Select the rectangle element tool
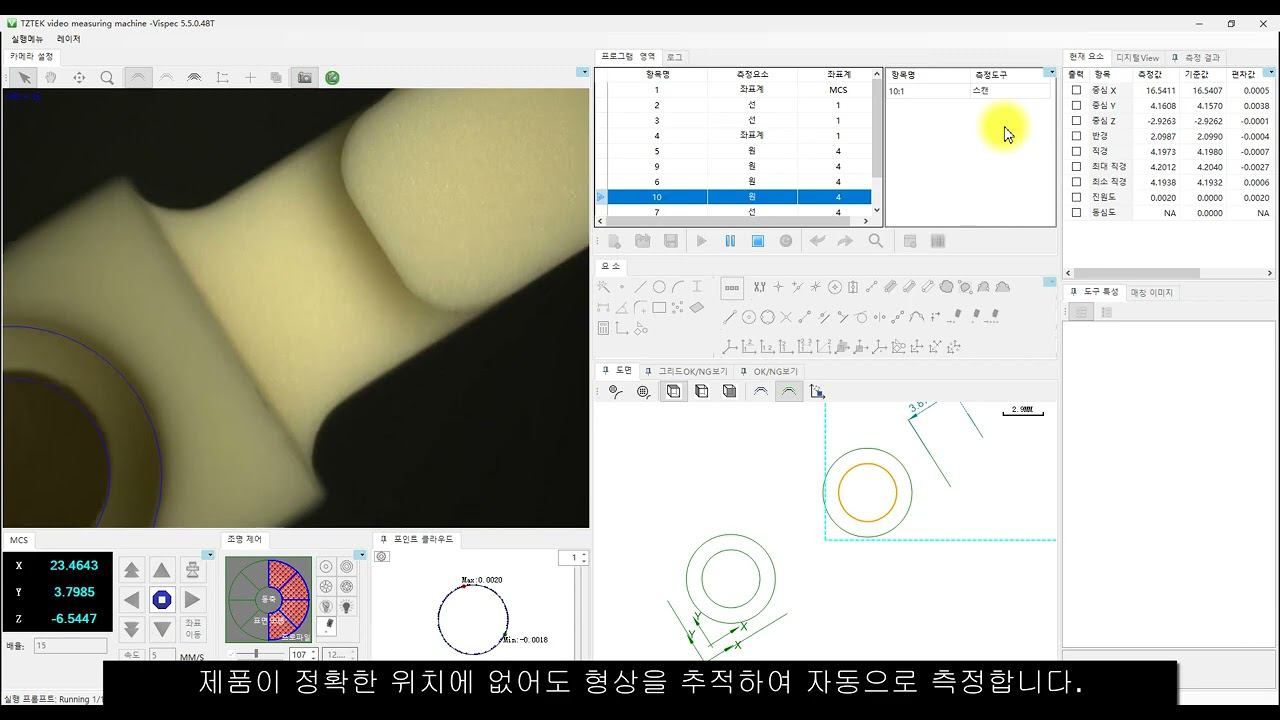Screen dimensions: 1280x720 click(x=659, y=308)
